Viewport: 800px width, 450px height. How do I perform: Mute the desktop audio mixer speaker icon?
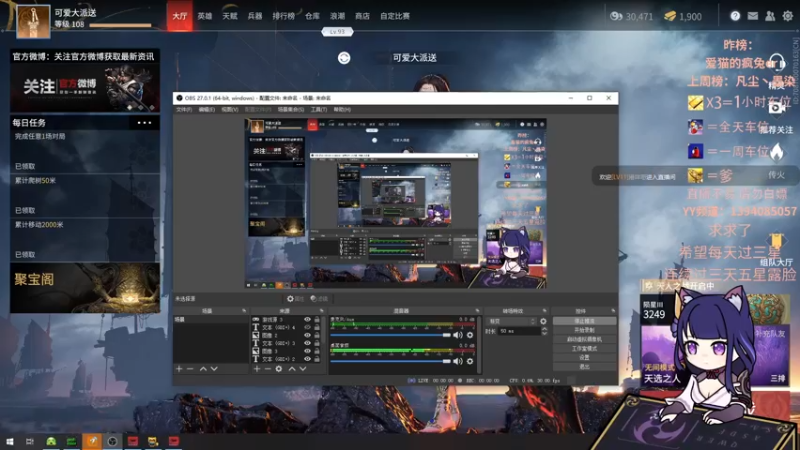458,361
